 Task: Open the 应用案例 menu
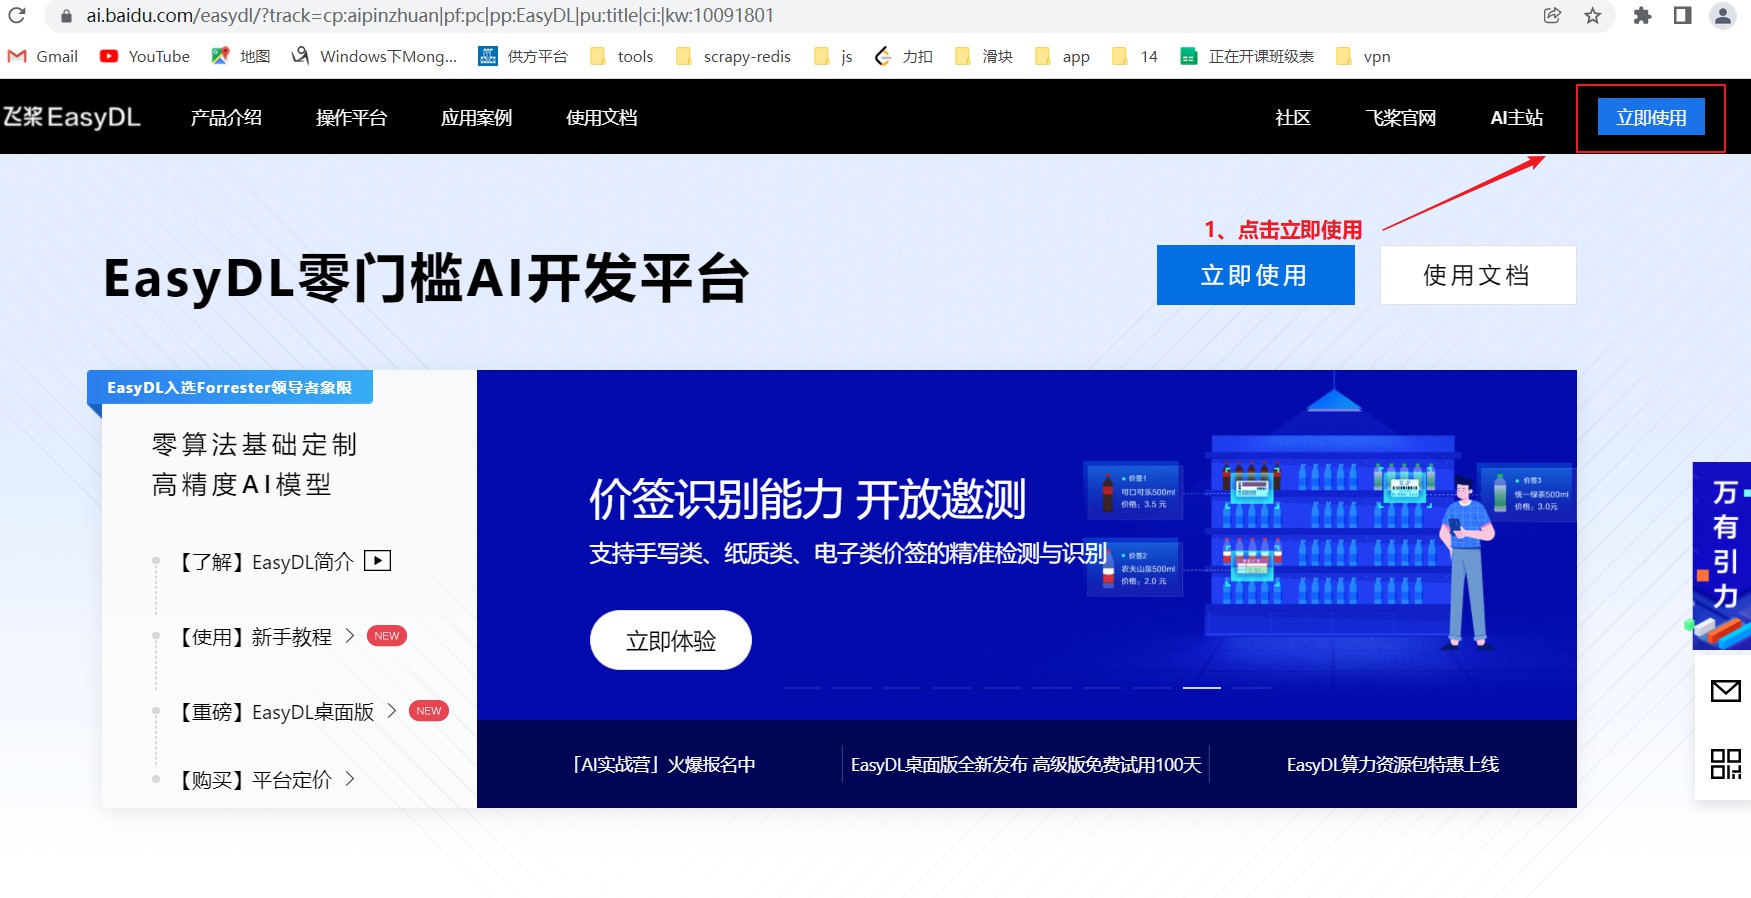click(x=476, y=117)
